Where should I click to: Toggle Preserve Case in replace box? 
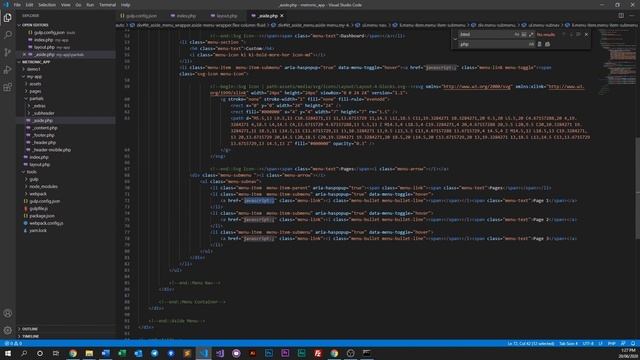(531, 44)
